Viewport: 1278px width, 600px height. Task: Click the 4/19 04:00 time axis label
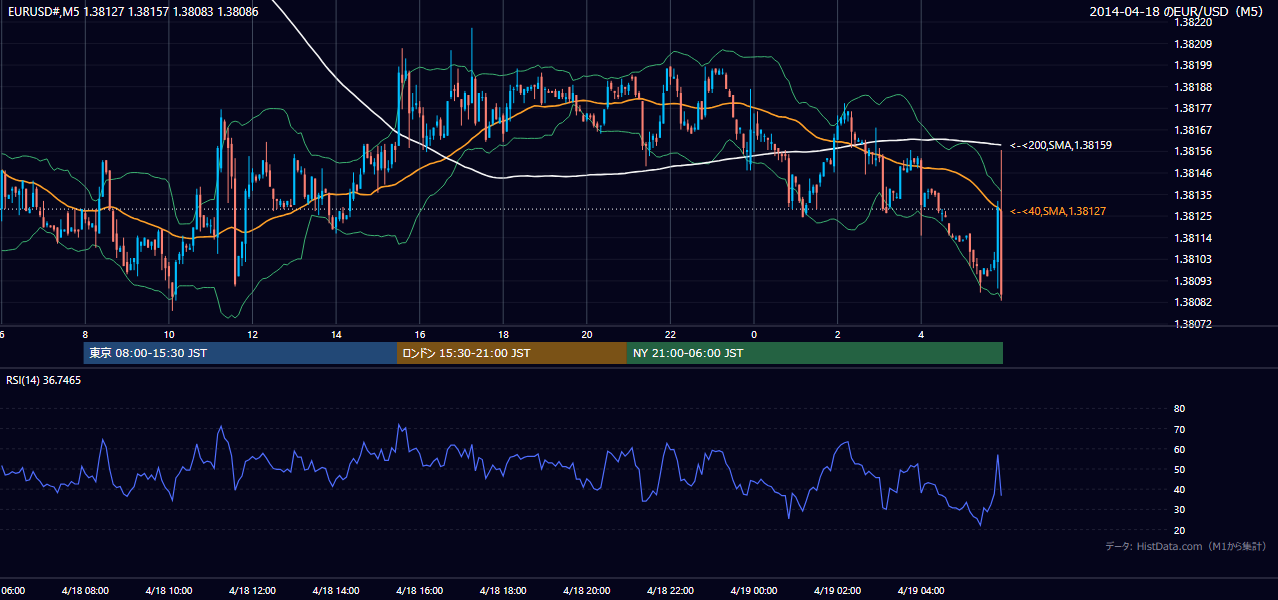pyautogui.click(x=921, y=591)
